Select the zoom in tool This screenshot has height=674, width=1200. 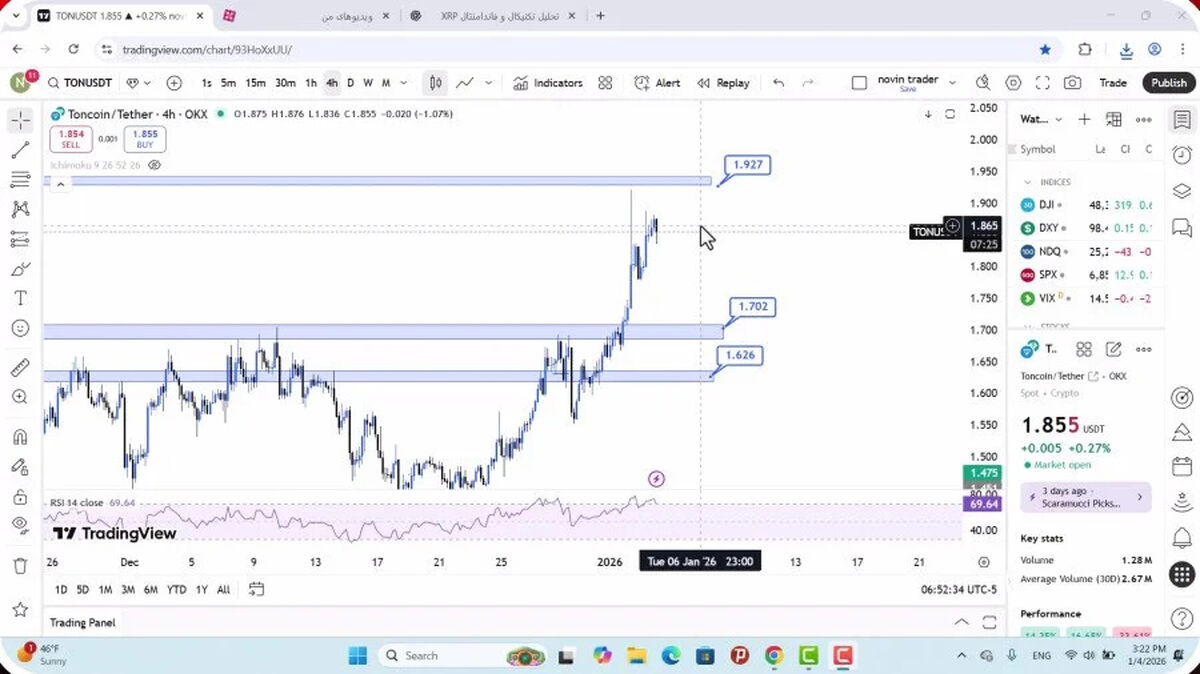pyautogui.click(x=20, y=397)
